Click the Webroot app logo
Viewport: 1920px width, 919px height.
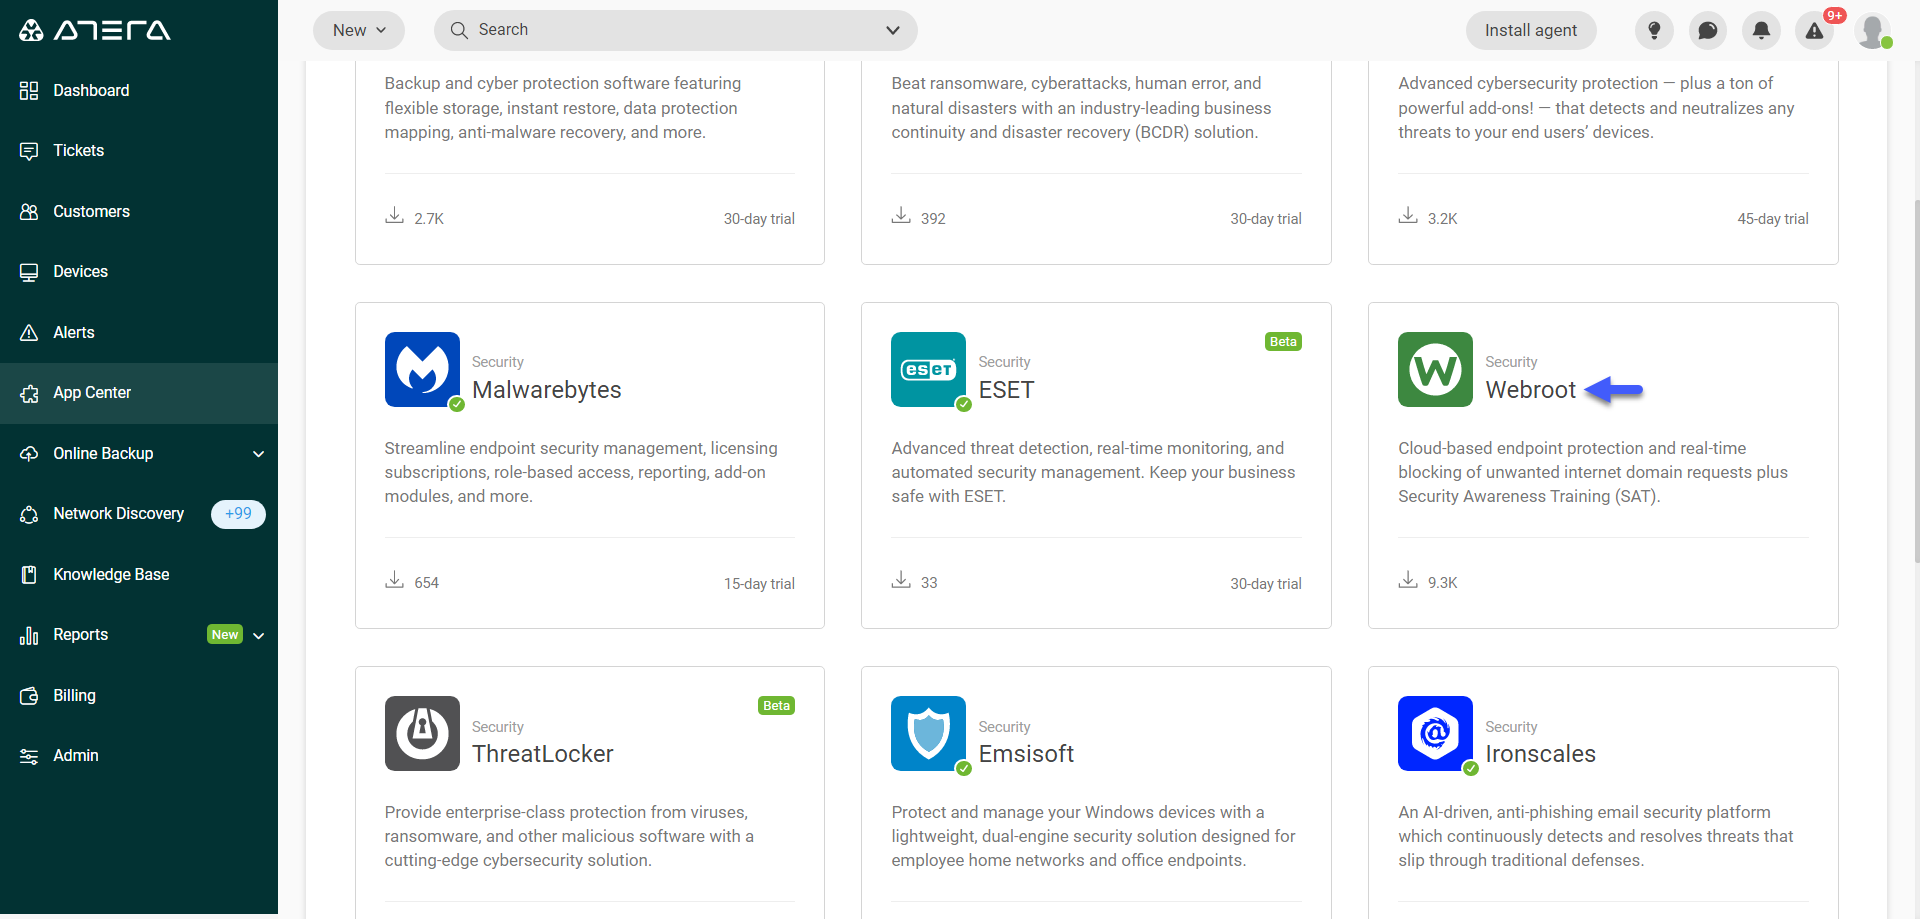click(1435, 369)
